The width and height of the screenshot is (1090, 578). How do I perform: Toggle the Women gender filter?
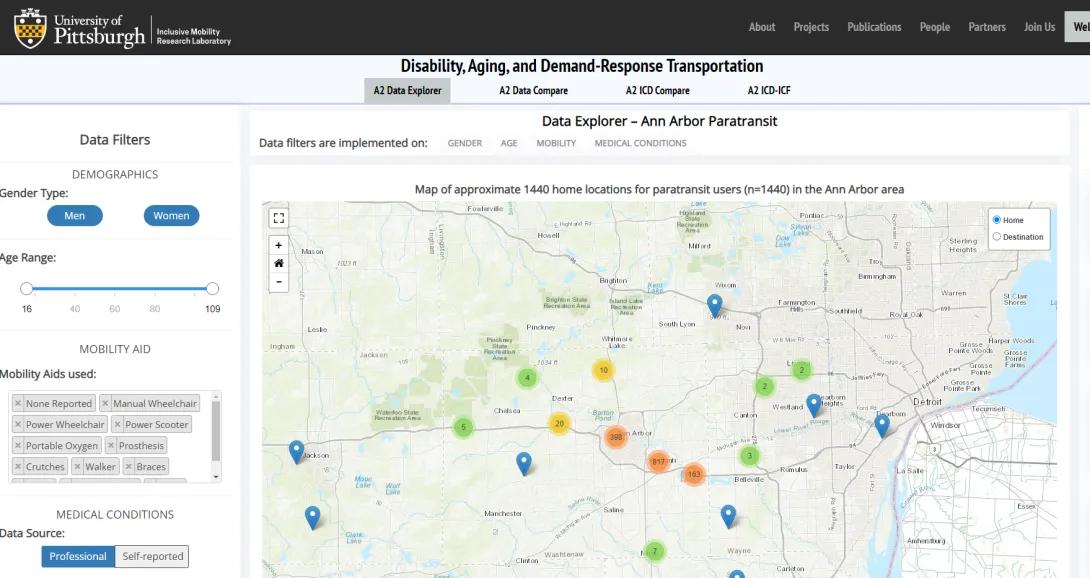click(x=171, y=216)
